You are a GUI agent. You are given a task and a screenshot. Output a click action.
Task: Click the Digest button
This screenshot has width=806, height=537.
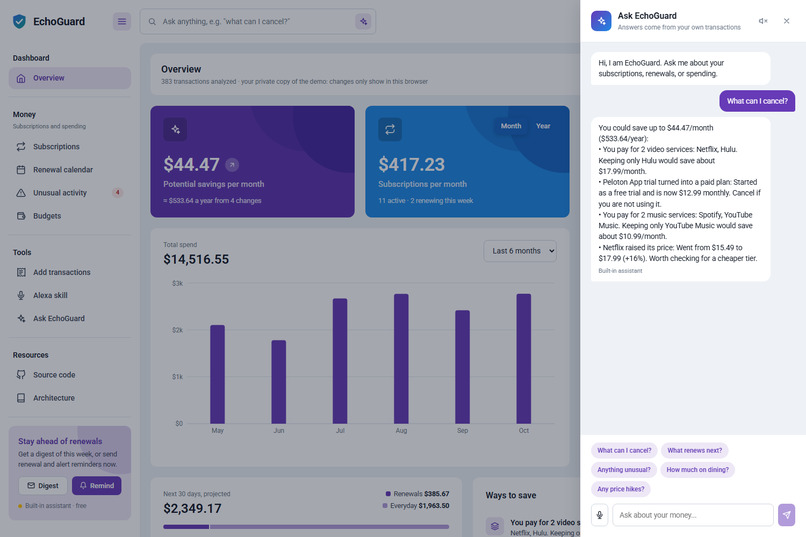[43, 486]
